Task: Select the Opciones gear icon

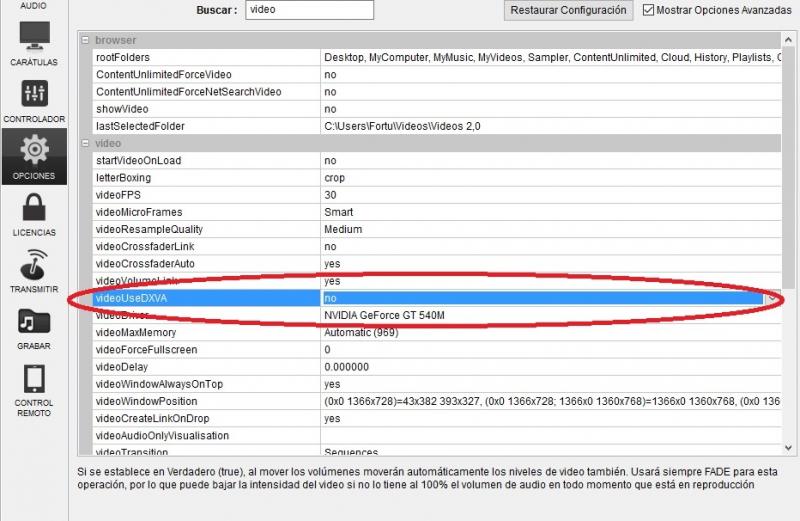Action: pos(34,150)
